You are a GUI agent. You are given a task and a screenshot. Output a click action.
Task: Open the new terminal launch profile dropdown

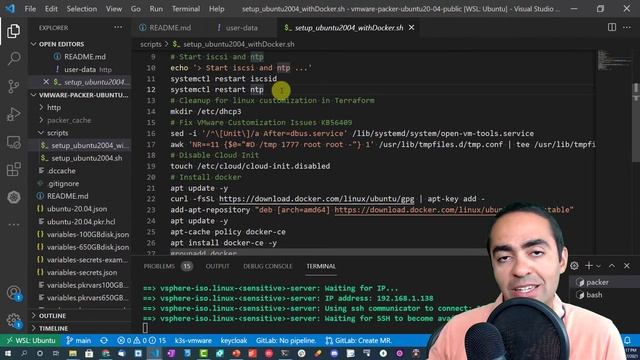(598, 266)
